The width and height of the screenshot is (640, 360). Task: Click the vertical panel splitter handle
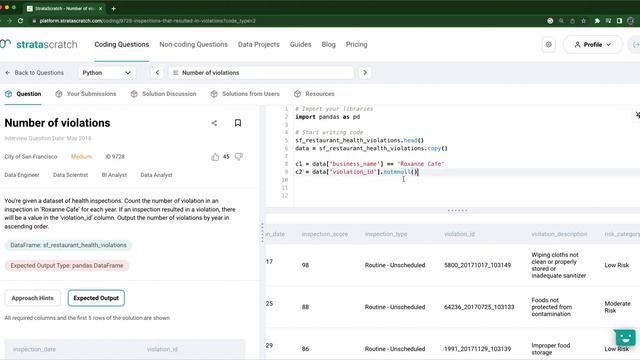(262, 233)
